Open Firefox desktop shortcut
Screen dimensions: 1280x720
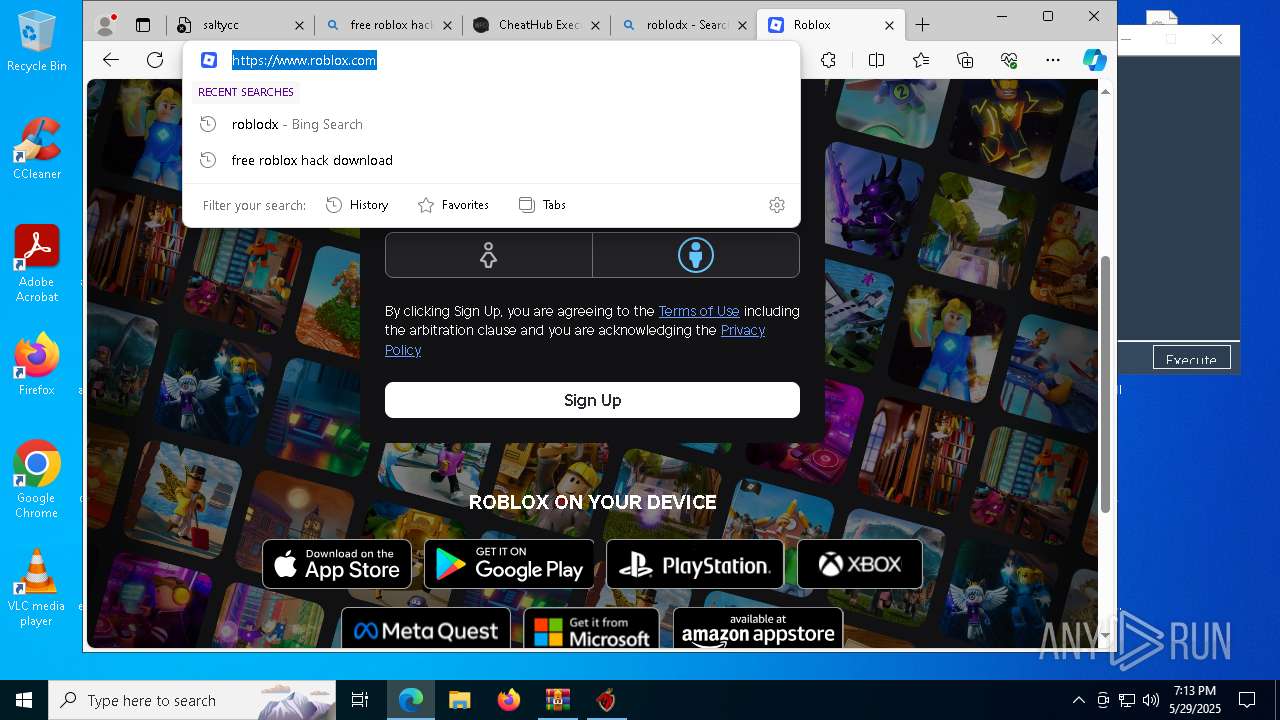37,364
